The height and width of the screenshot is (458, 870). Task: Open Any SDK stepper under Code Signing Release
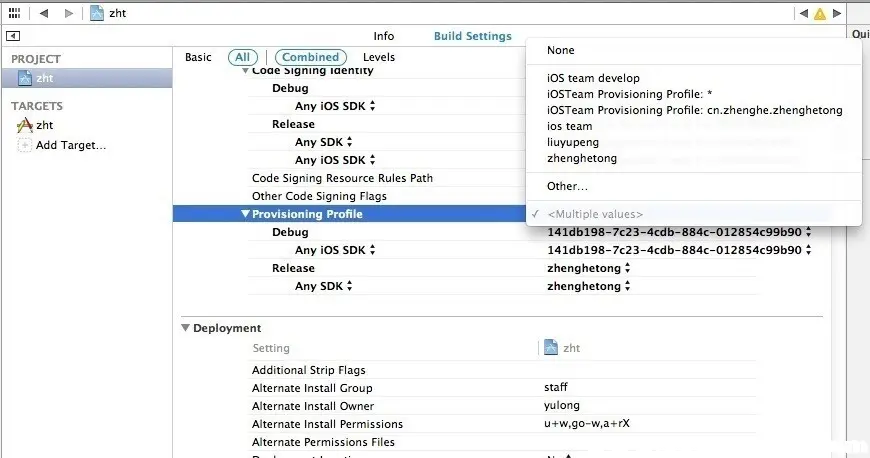[x=349, y=142]
